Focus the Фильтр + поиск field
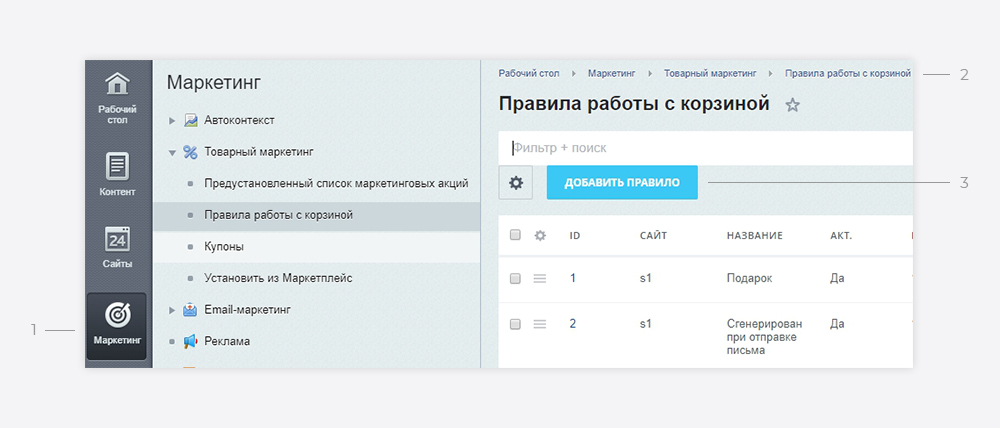This screenshot has width=1000, height=428. (705, 148)
